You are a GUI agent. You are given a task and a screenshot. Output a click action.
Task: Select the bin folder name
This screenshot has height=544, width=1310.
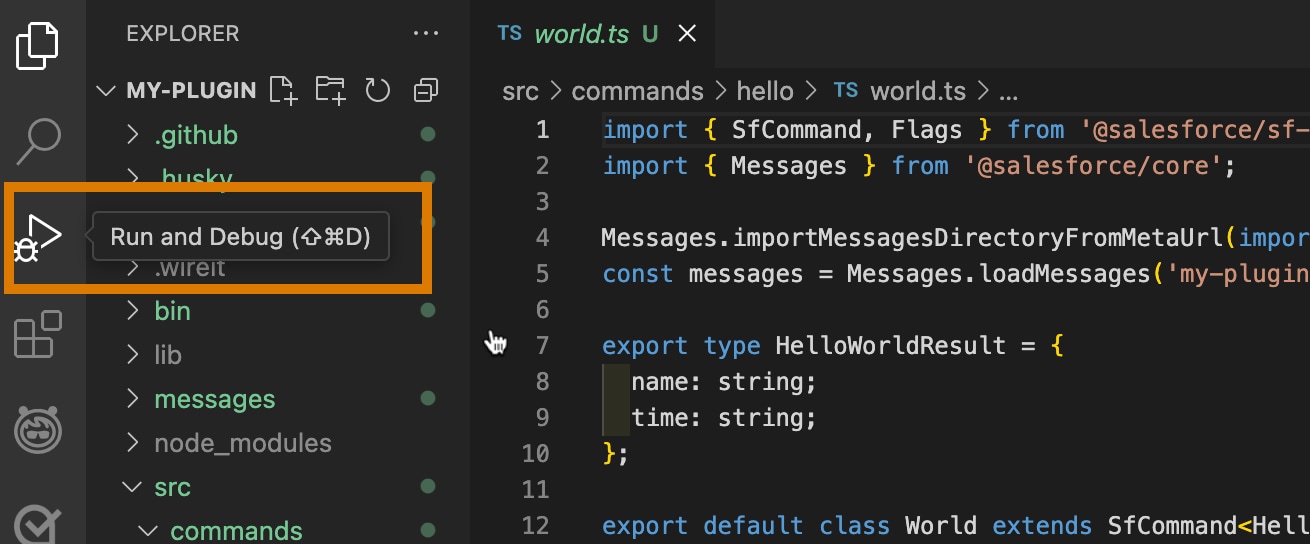coord(172,311)
